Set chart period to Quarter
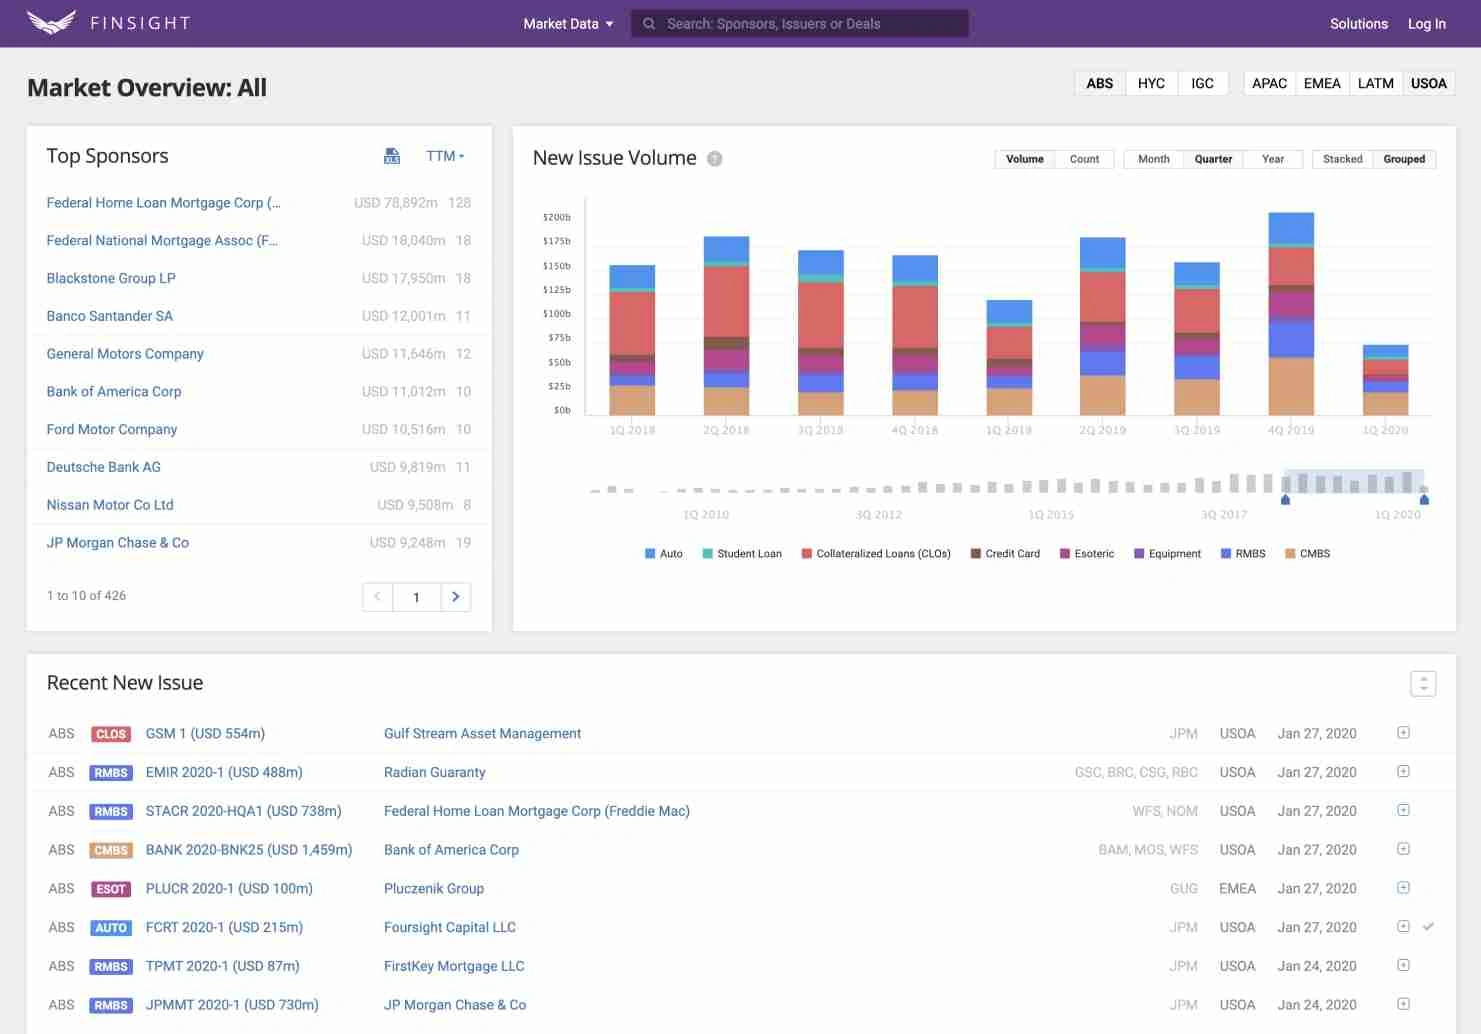The height and width of the screenshot is (1034, 1481). point(1213,159)
